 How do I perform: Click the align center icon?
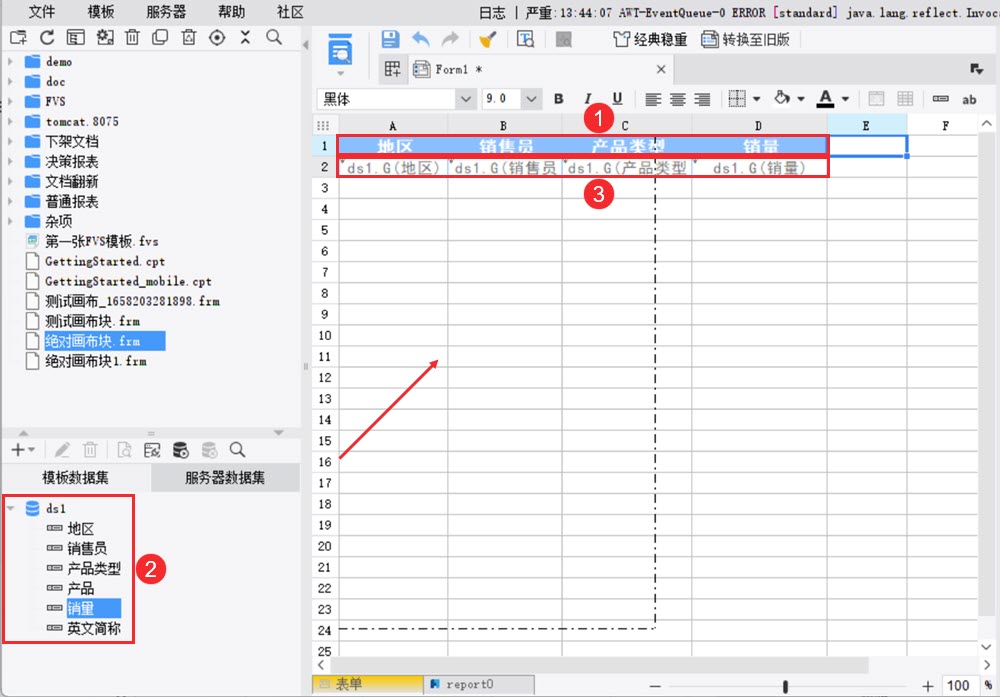coord(677,99)
